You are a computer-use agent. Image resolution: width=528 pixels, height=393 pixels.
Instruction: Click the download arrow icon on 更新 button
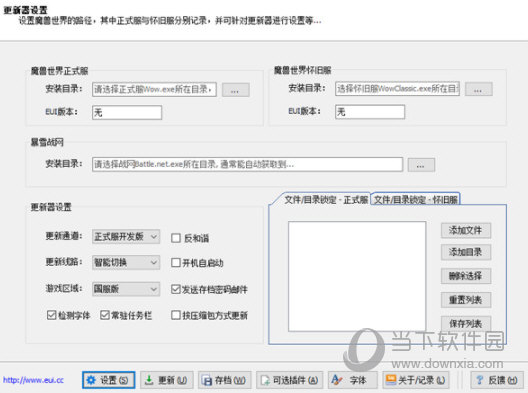point(149,380)
